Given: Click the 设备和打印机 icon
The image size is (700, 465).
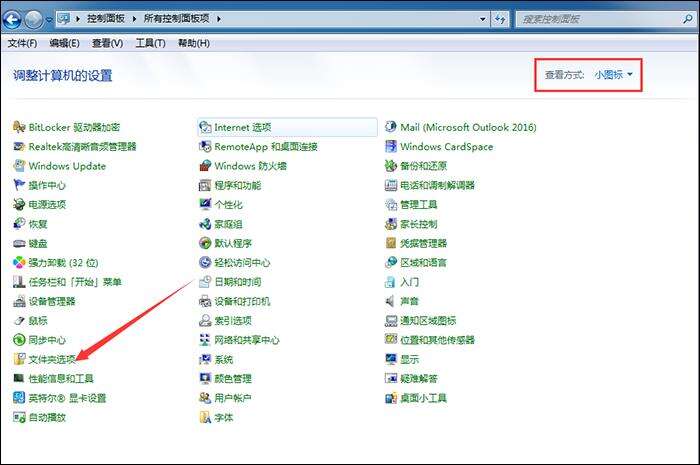Looking at the screenshot, I should pos(205,302).
